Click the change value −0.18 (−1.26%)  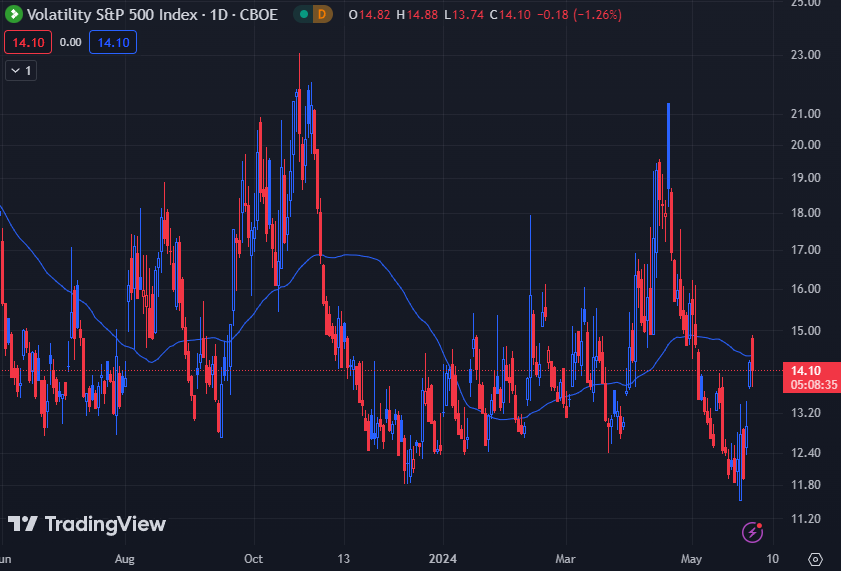click(579, 15)
